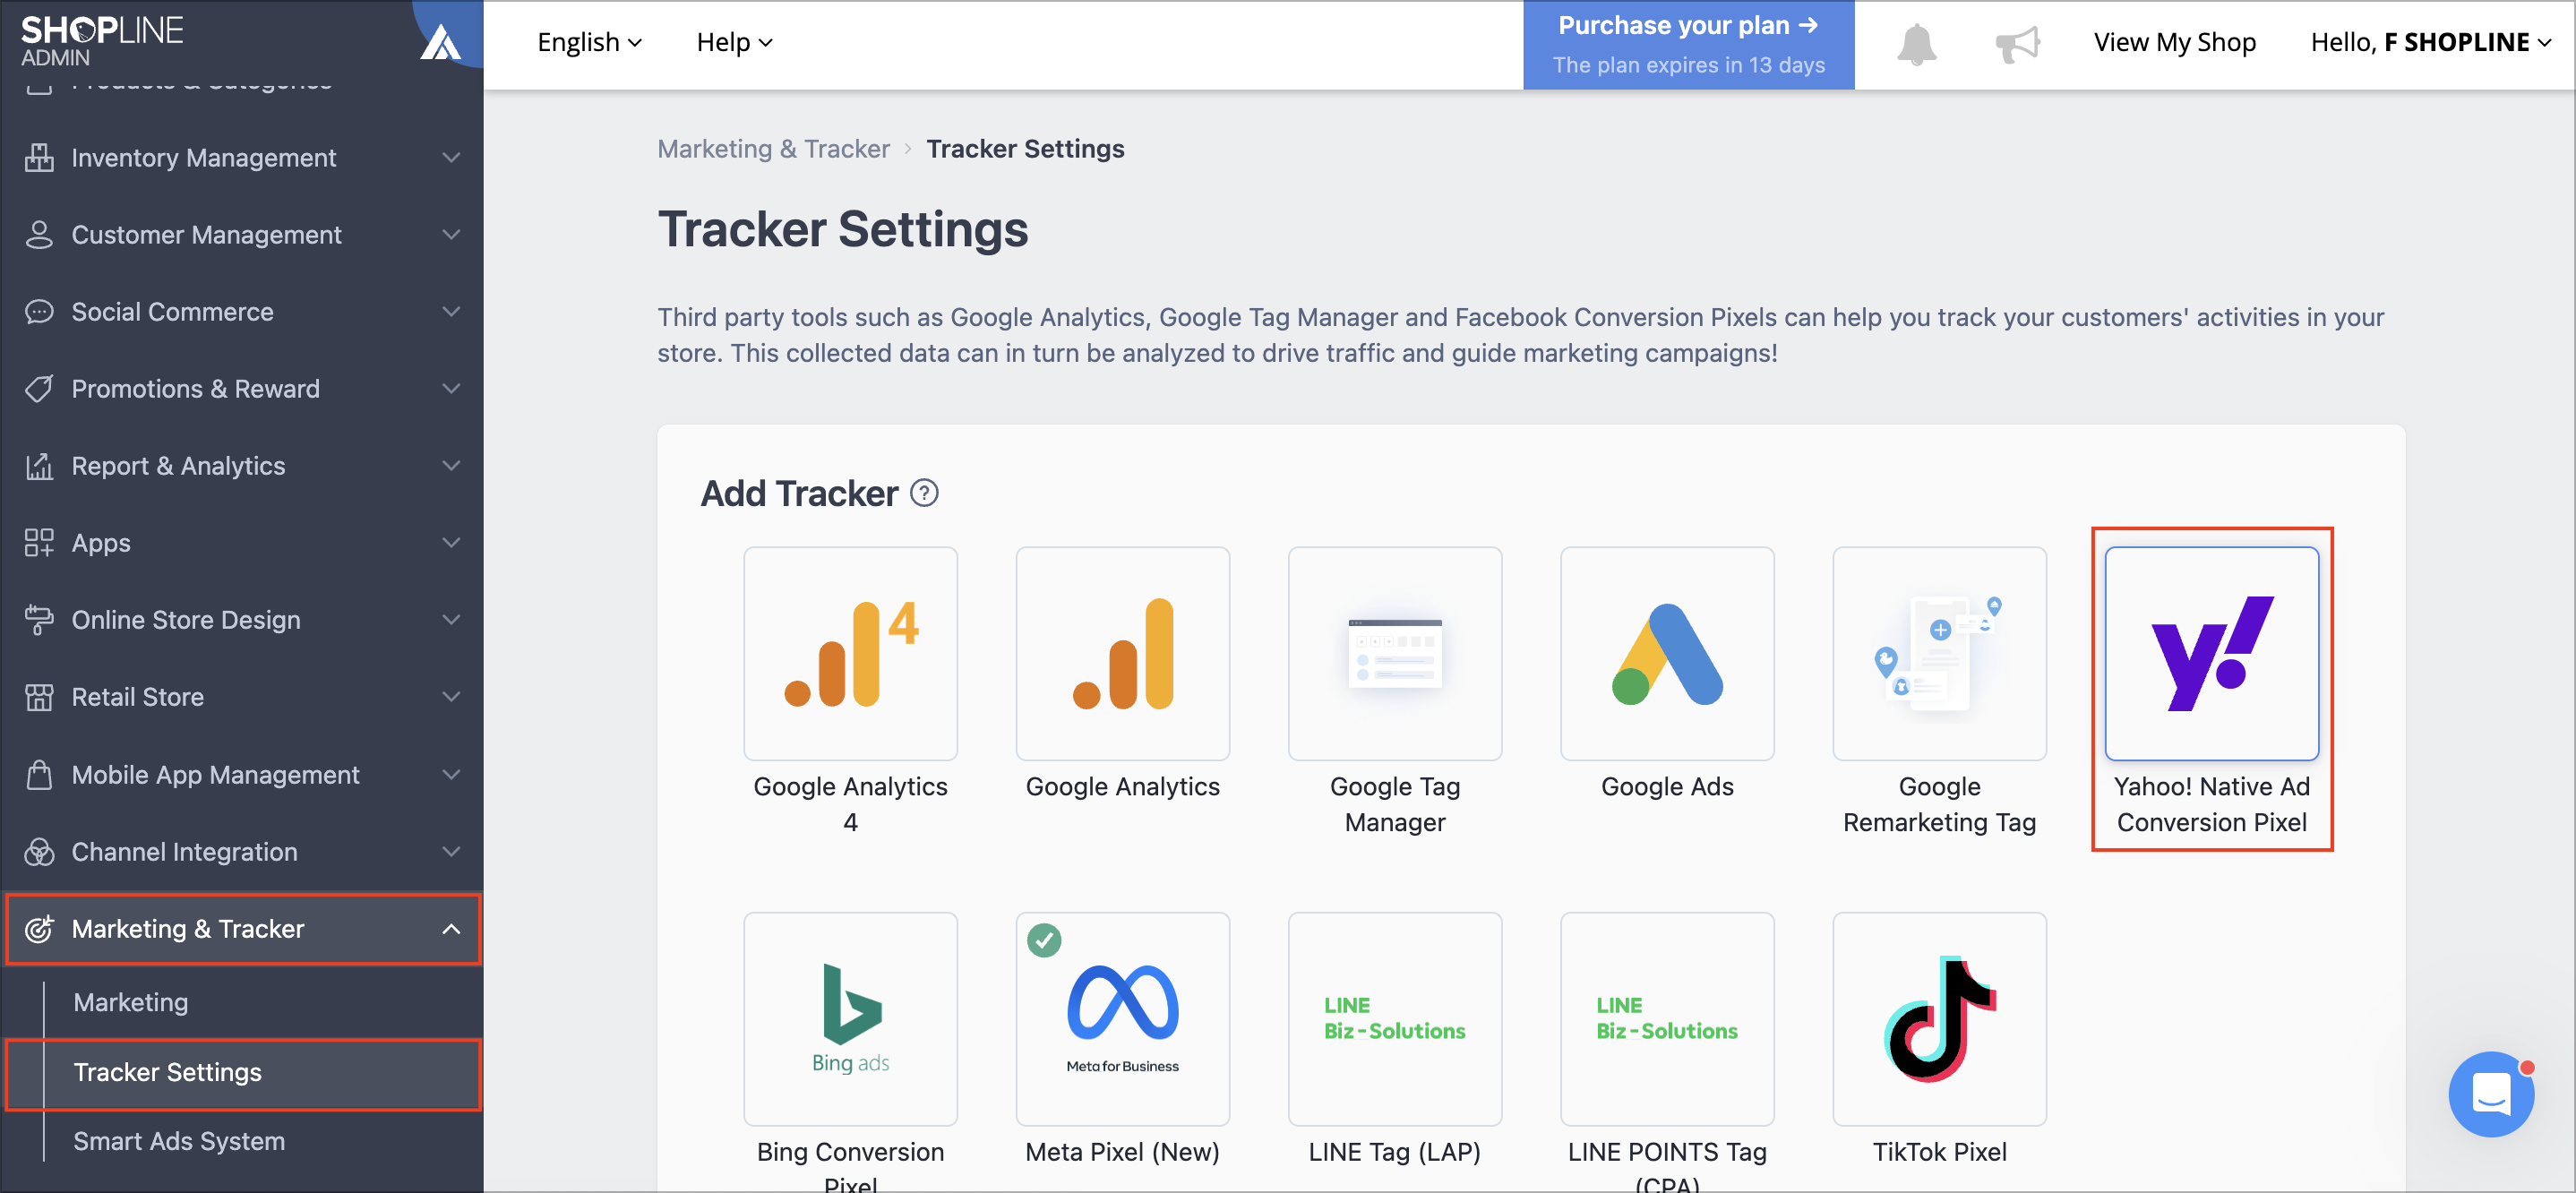Screen dimensions: 2576x1193
Task: Expand the Online Store Design chevron
Action: click(x=452, y=619)
